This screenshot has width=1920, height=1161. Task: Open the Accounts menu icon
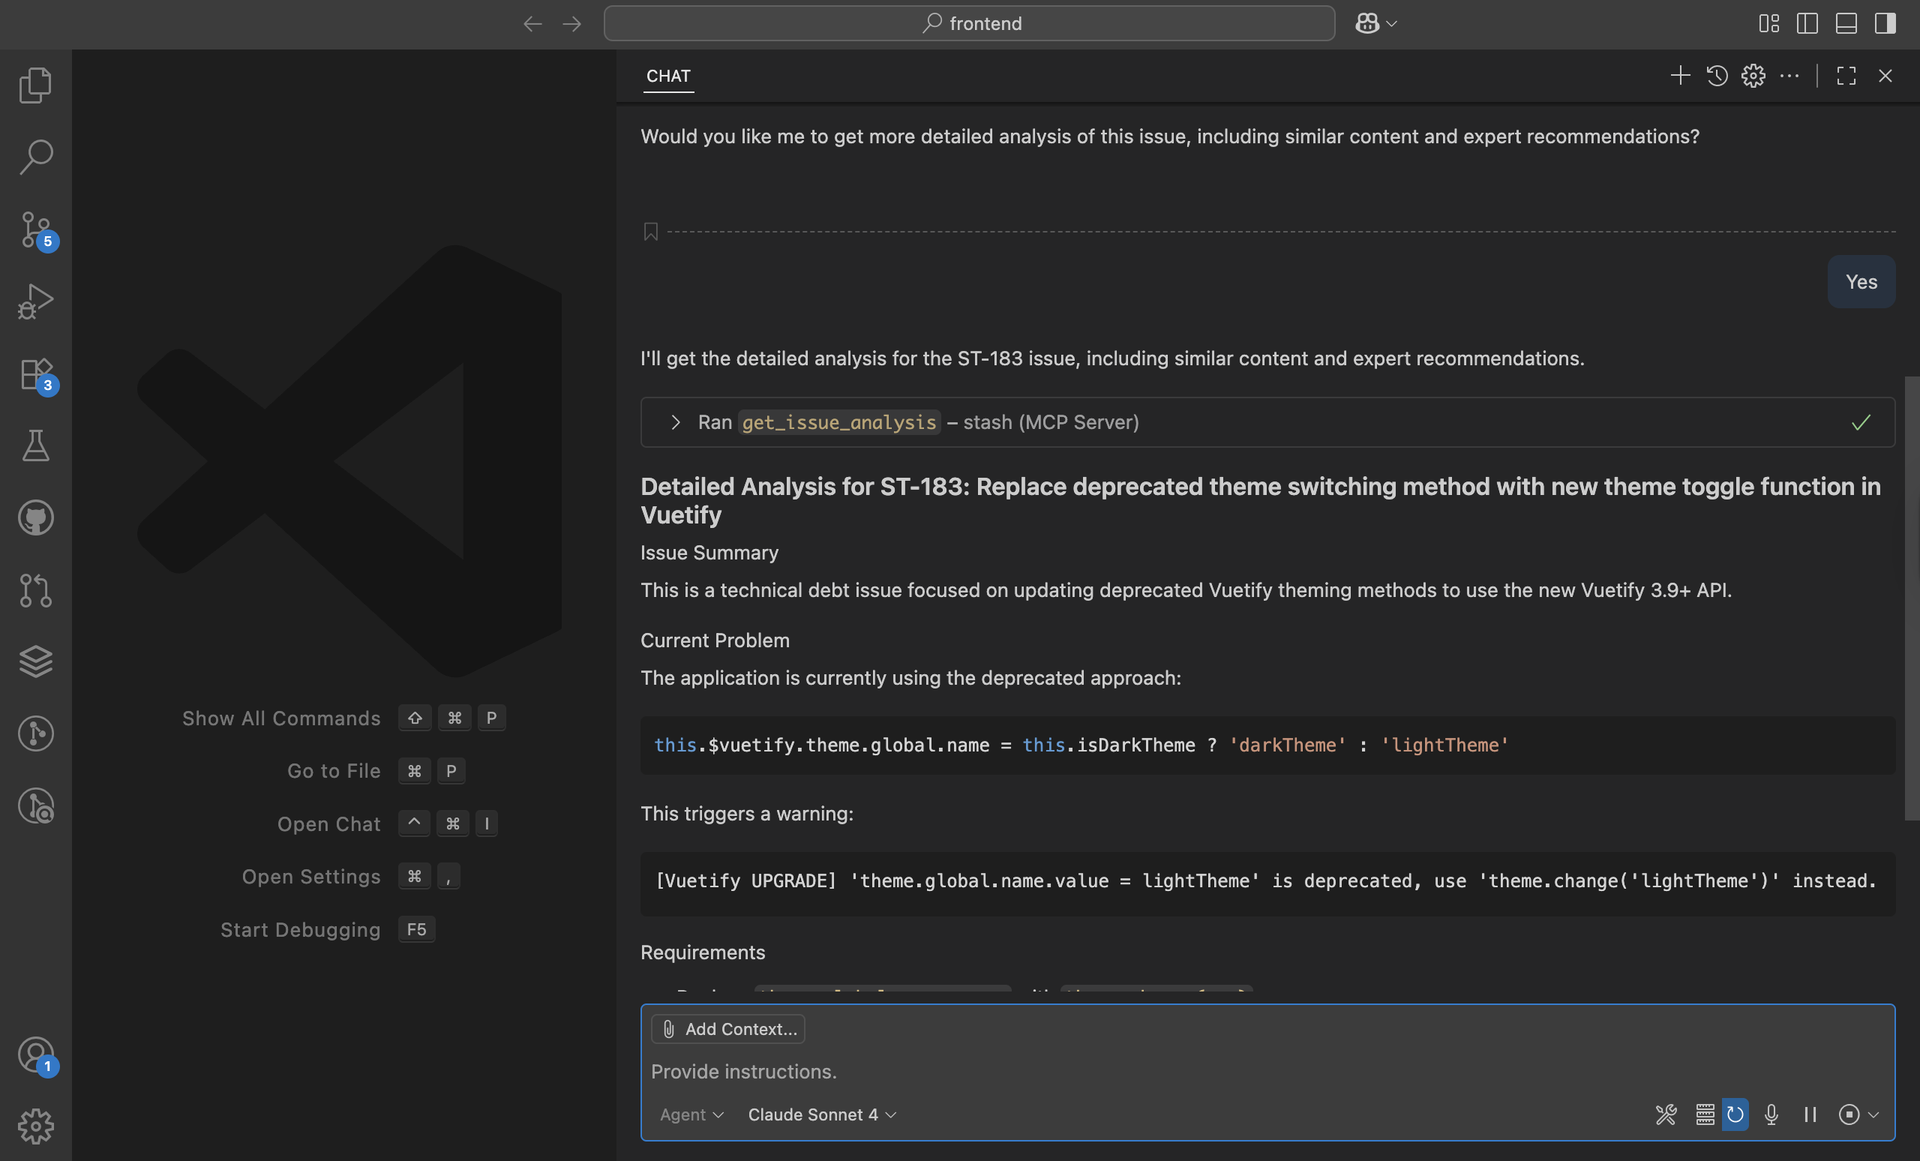36,1055
